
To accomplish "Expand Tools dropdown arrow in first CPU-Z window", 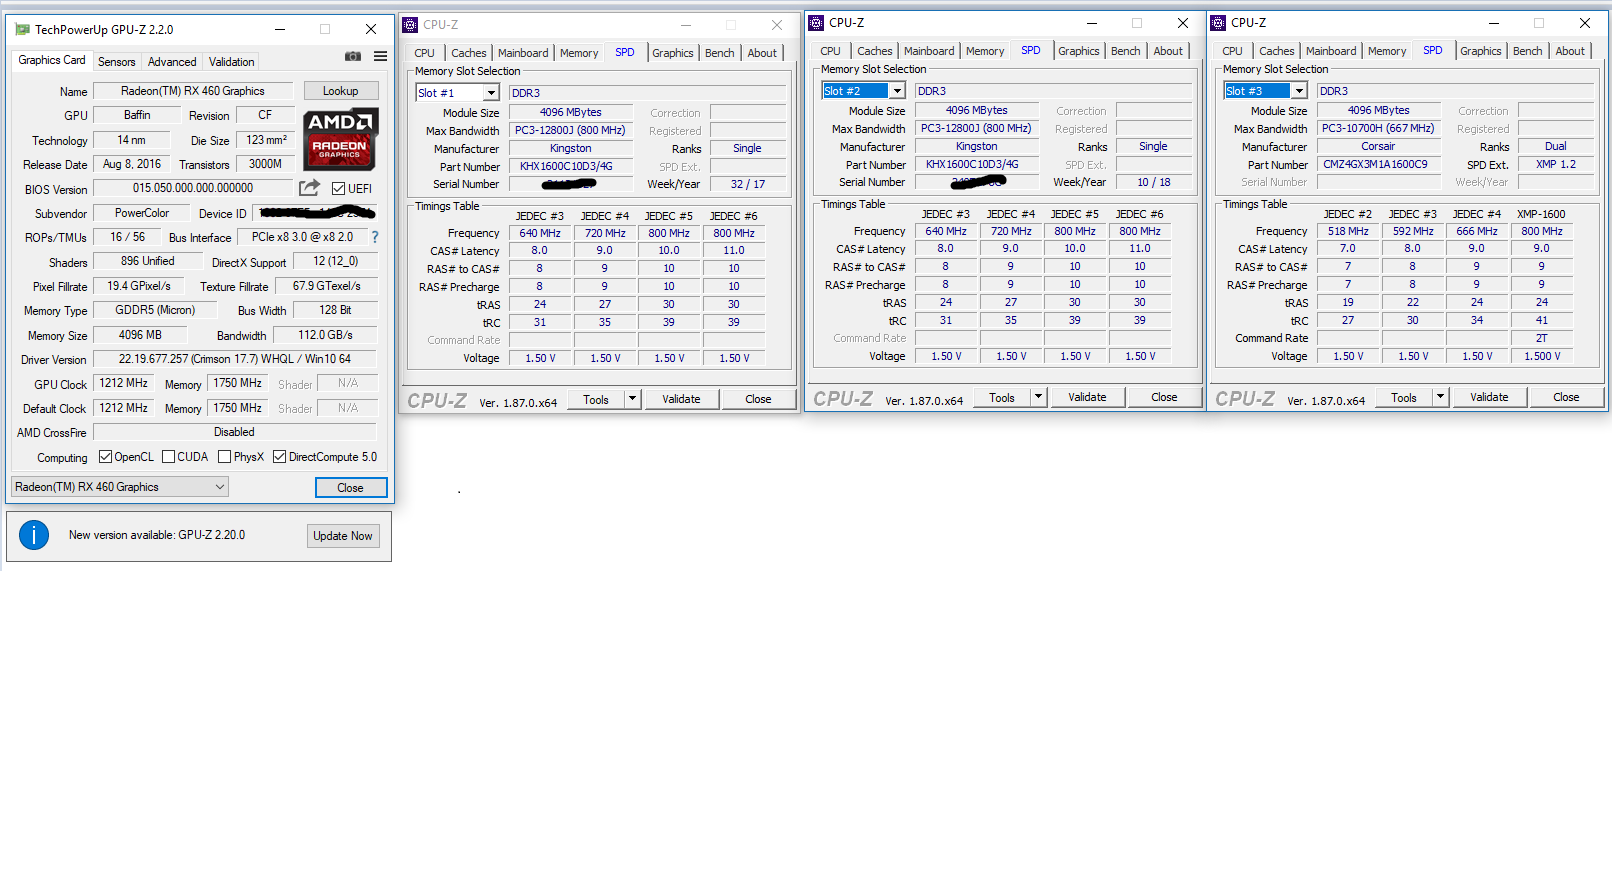I will click(x=632, y=399).
